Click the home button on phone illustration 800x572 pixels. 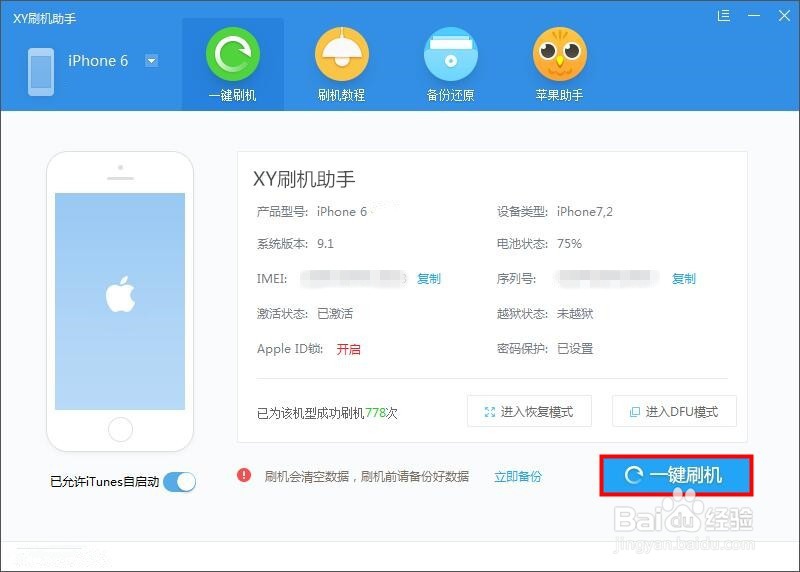point(120,430)
